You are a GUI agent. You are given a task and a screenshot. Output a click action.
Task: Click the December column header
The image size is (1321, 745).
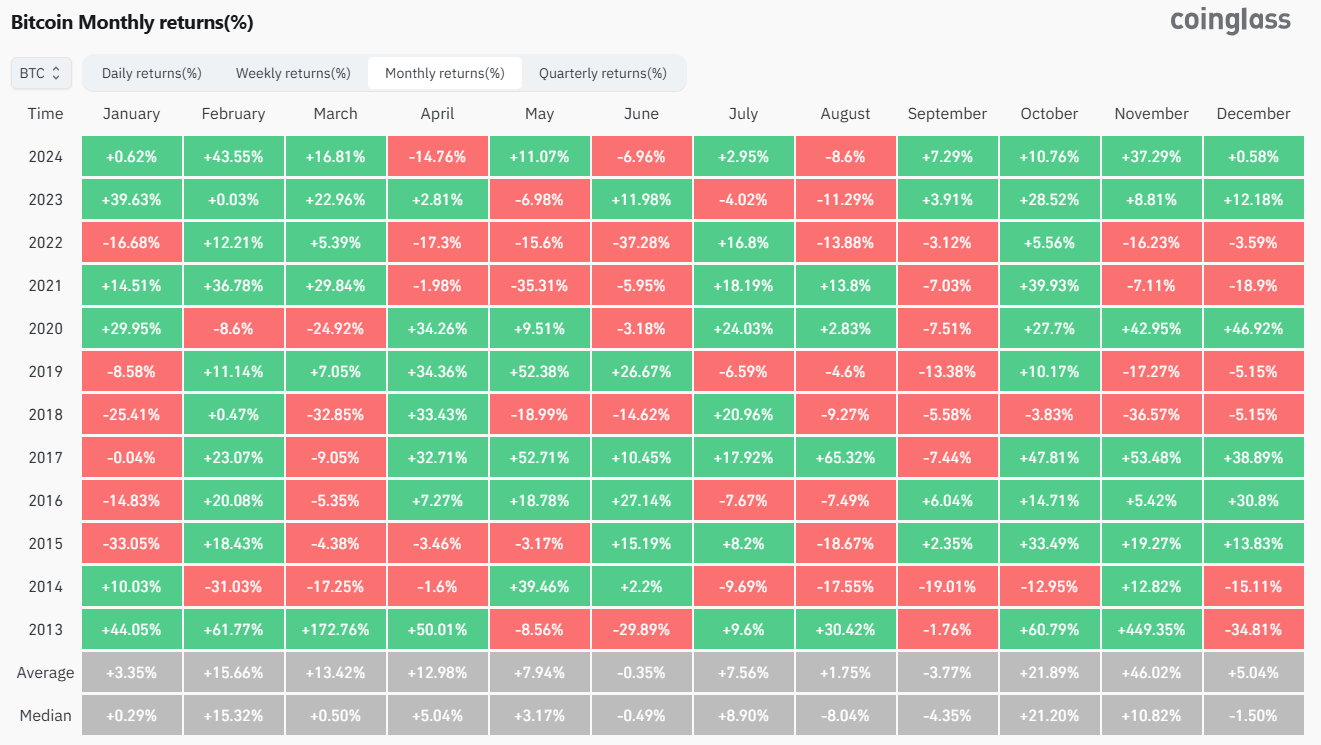pyautogui.click(x=1253, y=114)
